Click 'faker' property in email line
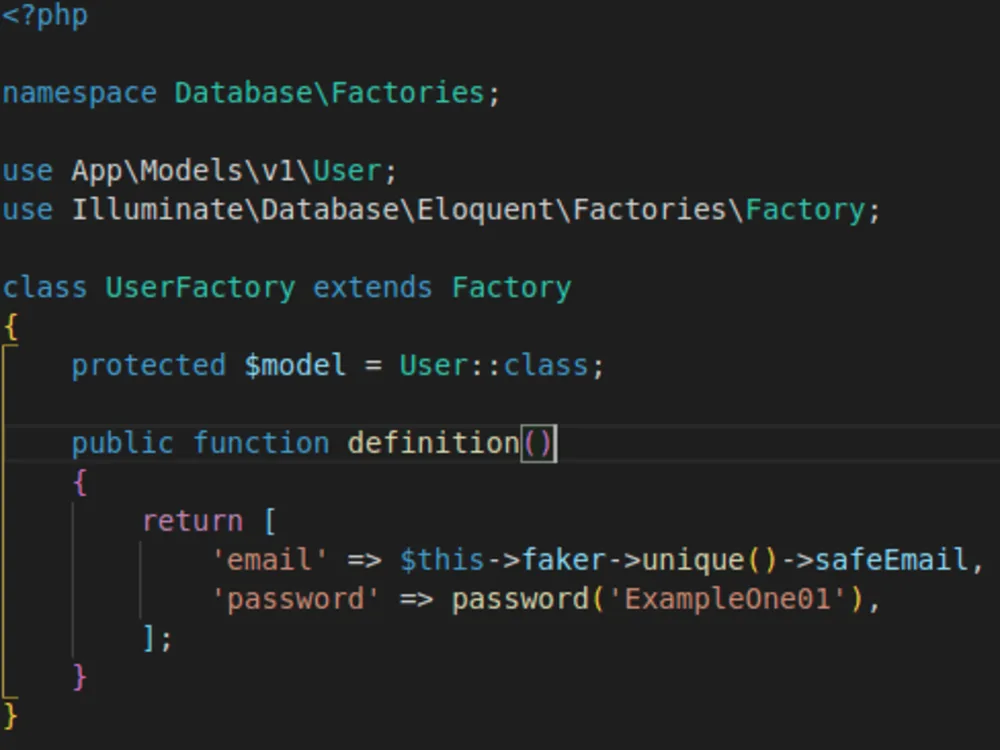The height and width of the screenshot is (750, 1000). tap(564, 560)
